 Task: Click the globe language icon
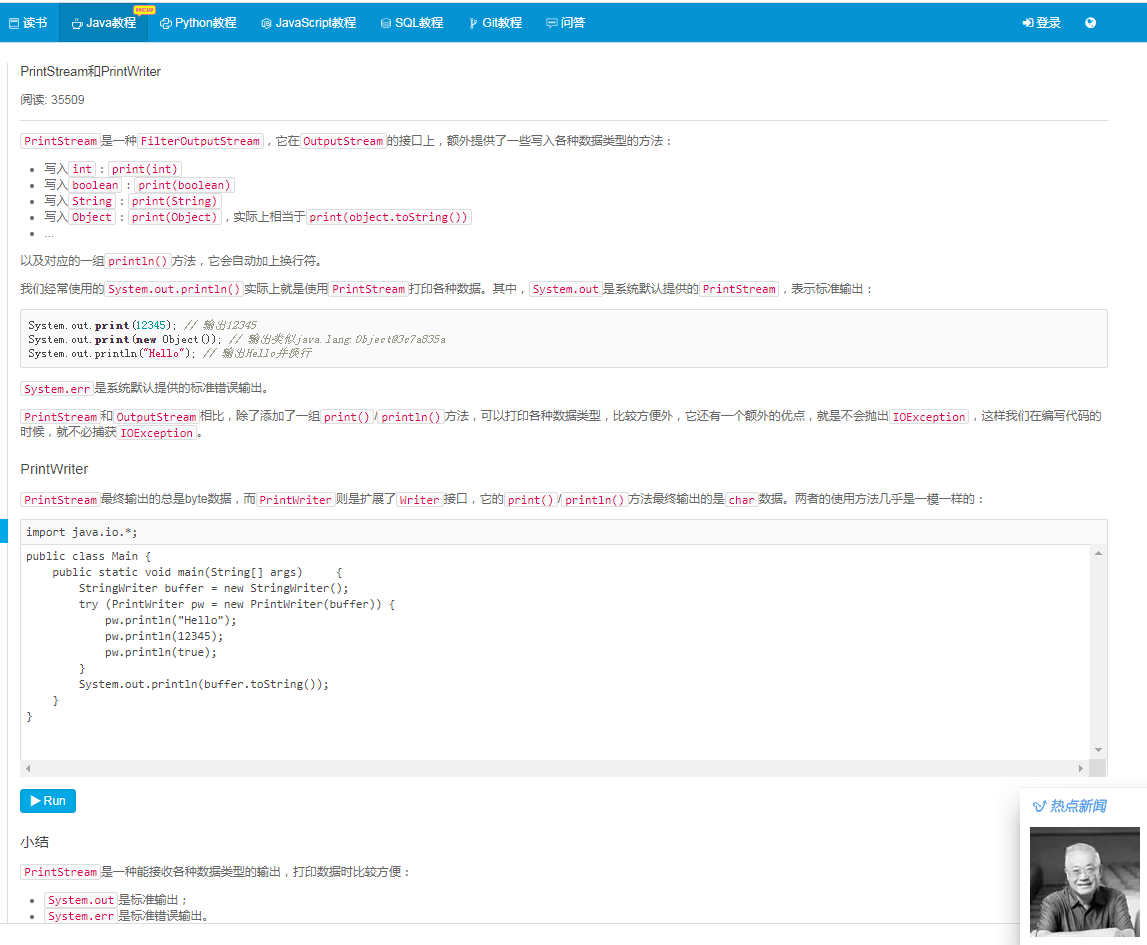click(1090, 23)
